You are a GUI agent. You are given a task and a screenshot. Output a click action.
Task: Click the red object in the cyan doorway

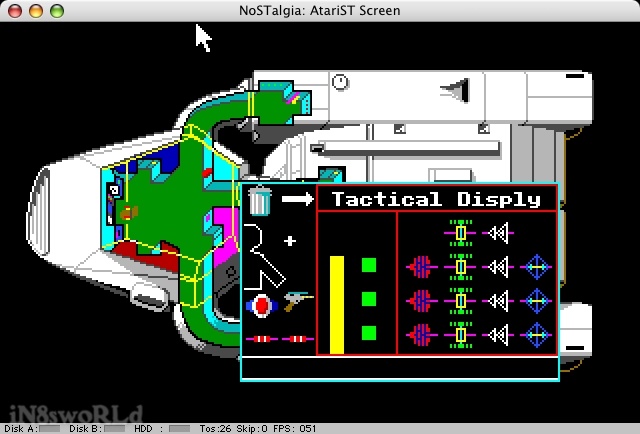pos(207,172)
